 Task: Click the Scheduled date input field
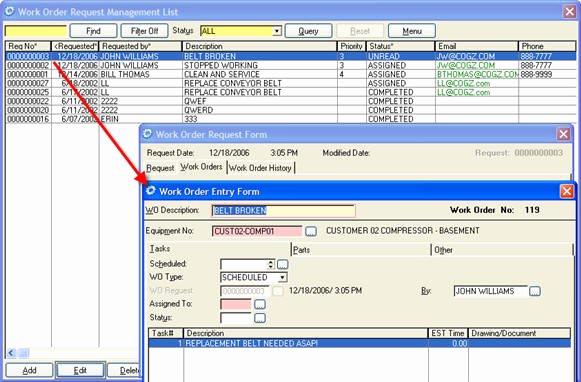click(x=244, y=264)
